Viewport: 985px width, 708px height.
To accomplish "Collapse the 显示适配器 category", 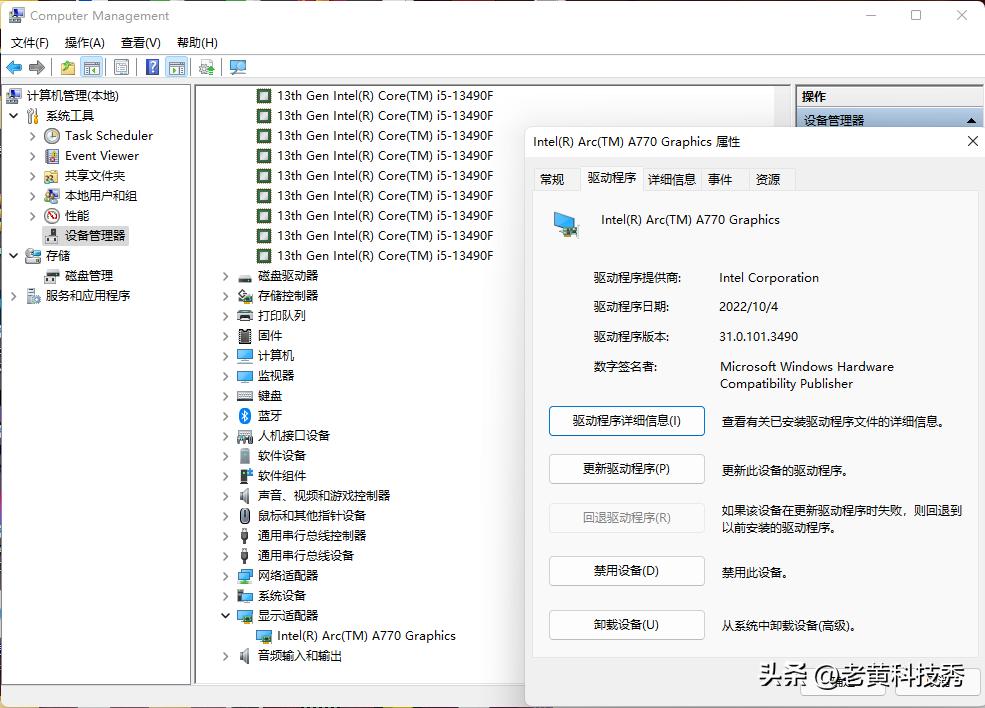I will click(226, 616).
